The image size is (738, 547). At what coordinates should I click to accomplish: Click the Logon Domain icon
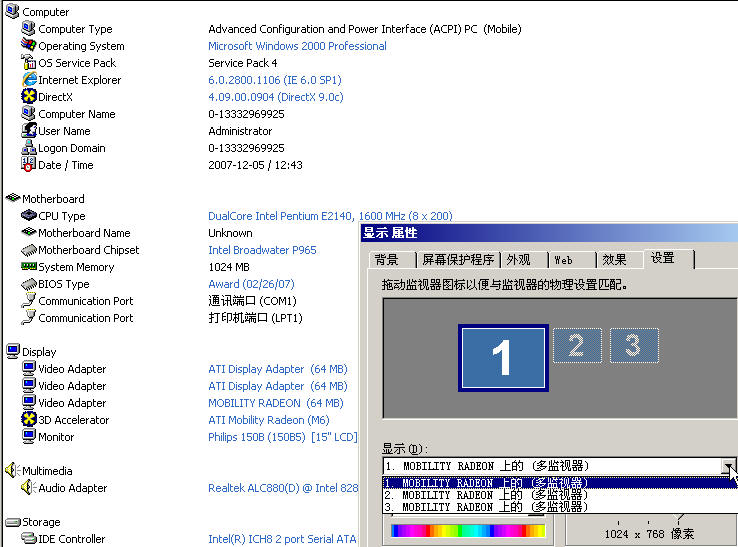pos(29,147)
